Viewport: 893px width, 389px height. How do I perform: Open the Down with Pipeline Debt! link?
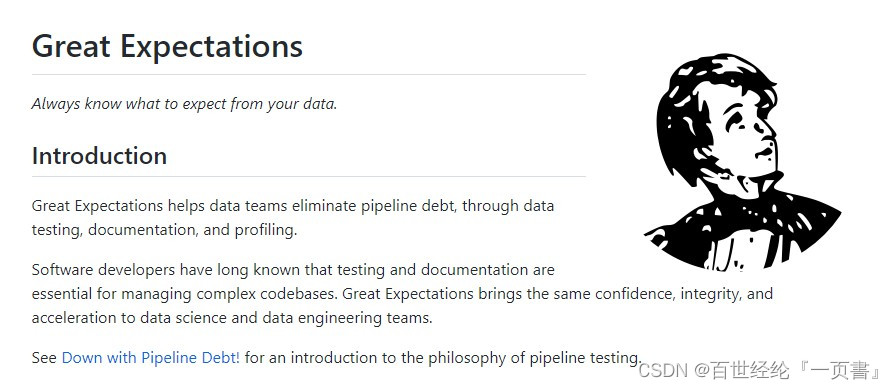point(151,358)
